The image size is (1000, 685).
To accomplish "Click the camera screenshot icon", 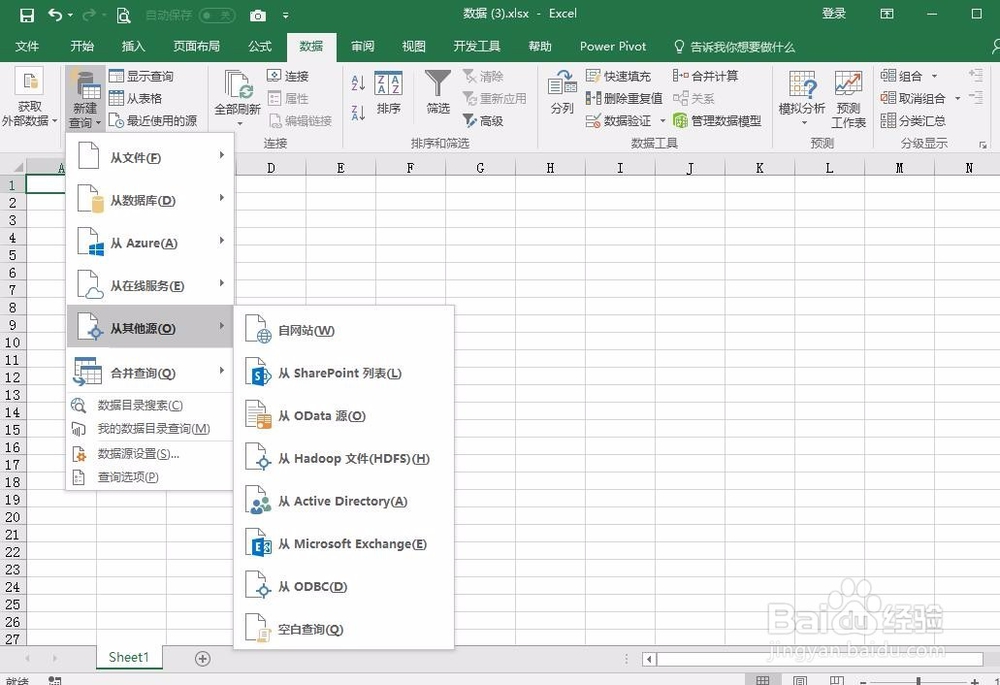I will click(x=258, y=15).
